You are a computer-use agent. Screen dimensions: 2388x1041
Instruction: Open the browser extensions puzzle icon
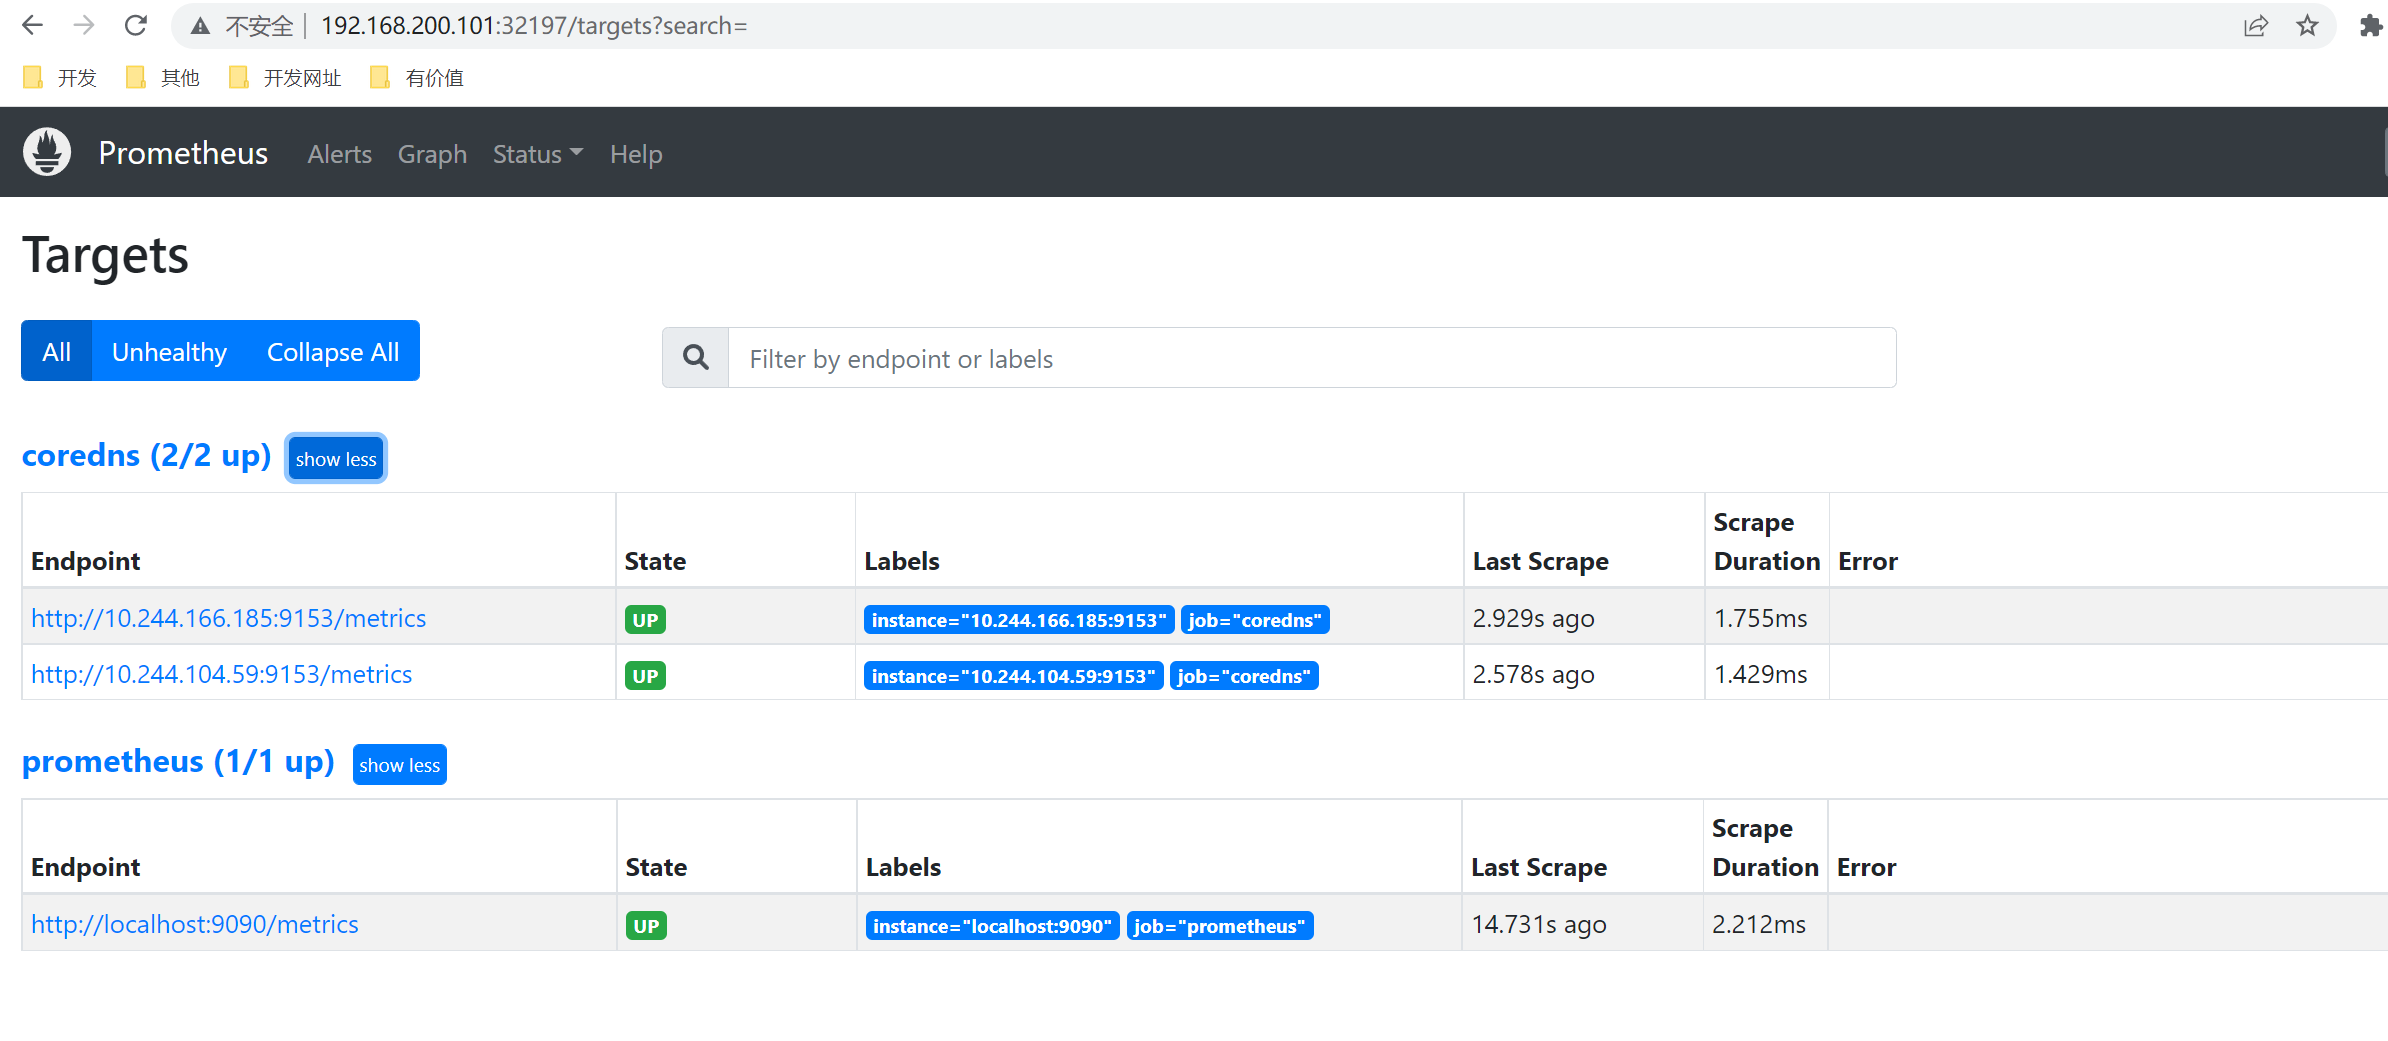2370,26
